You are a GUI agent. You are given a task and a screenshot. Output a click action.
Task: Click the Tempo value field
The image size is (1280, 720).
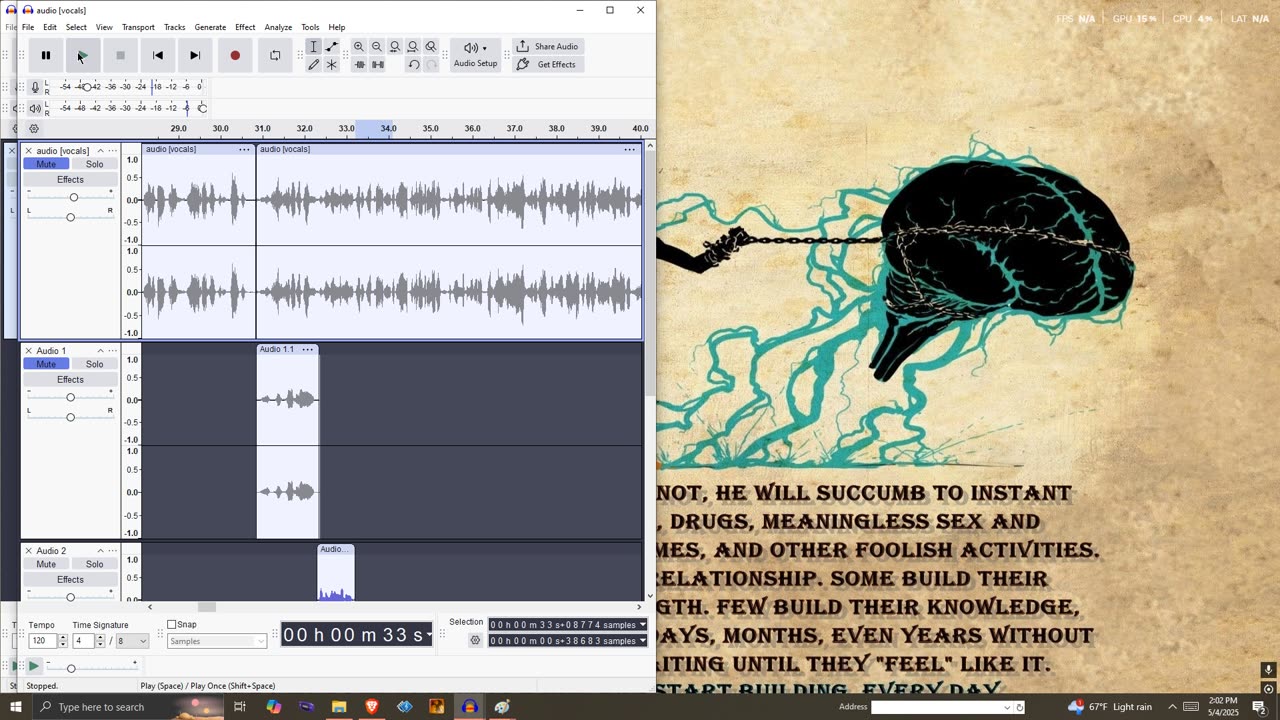(42, 641)
